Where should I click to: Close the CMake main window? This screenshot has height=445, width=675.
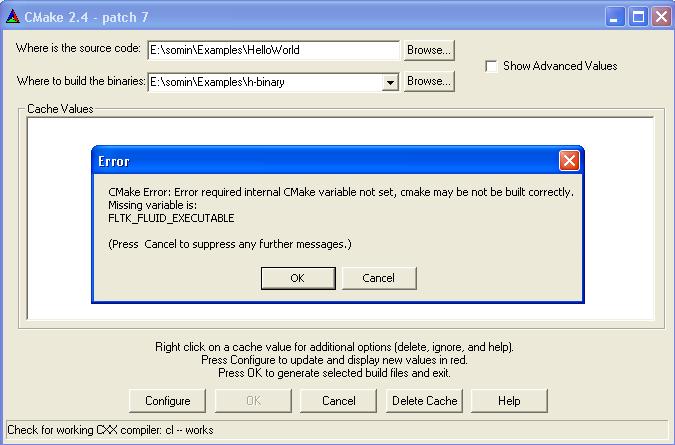click(661, 17)
